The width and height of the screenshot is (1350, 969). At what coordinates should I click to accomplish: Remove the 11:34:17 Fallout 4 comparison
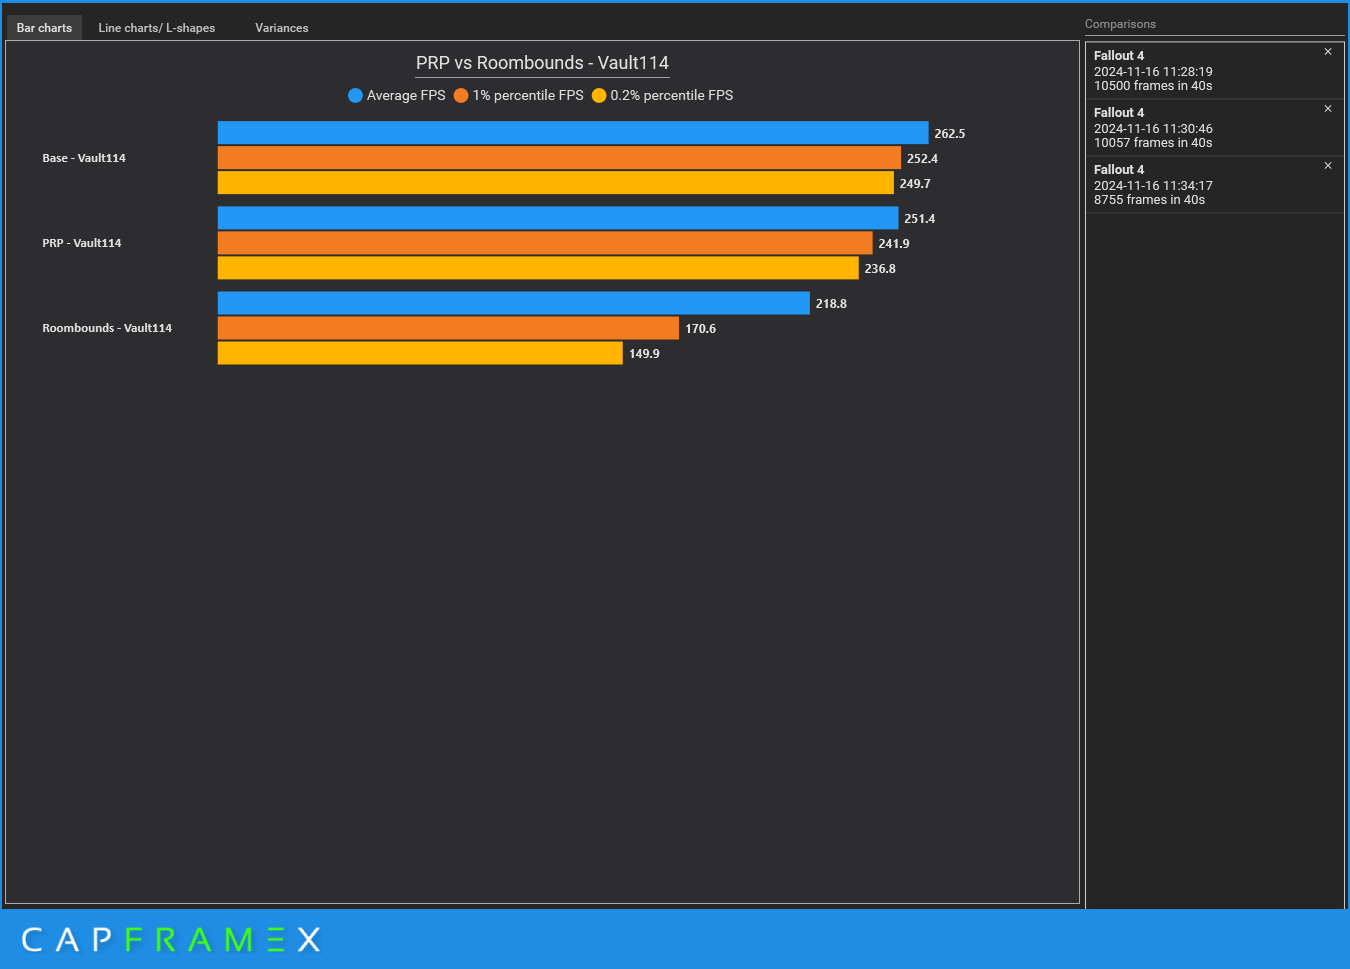pyautogui.click(x=1328, y=166)
